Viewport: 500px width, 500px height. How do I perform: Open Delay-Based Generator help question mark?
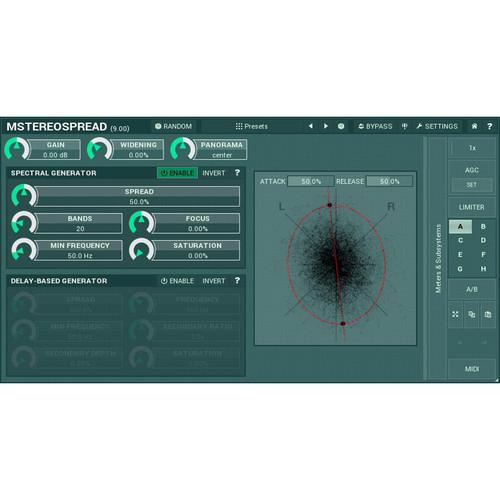click(237, 281)
